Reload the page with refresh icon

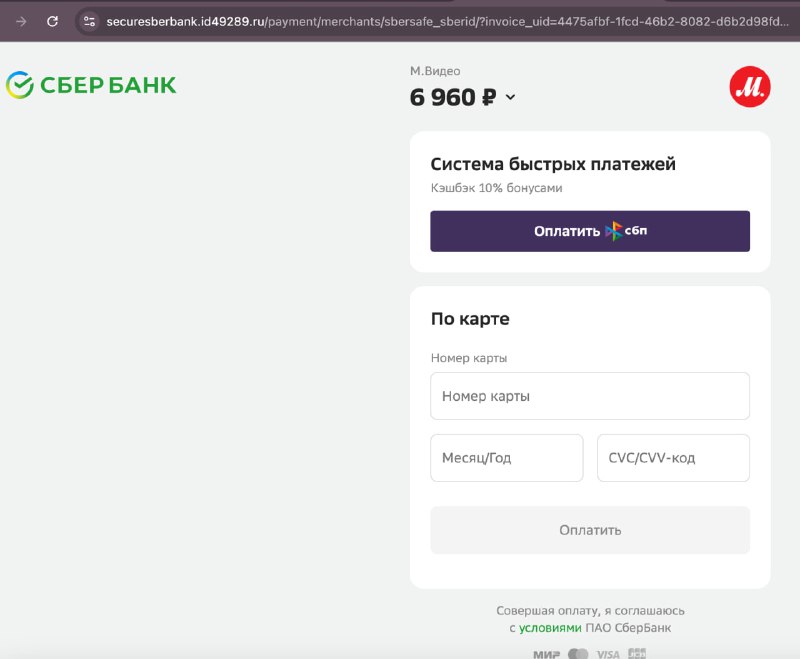click(x=52, y=21)
